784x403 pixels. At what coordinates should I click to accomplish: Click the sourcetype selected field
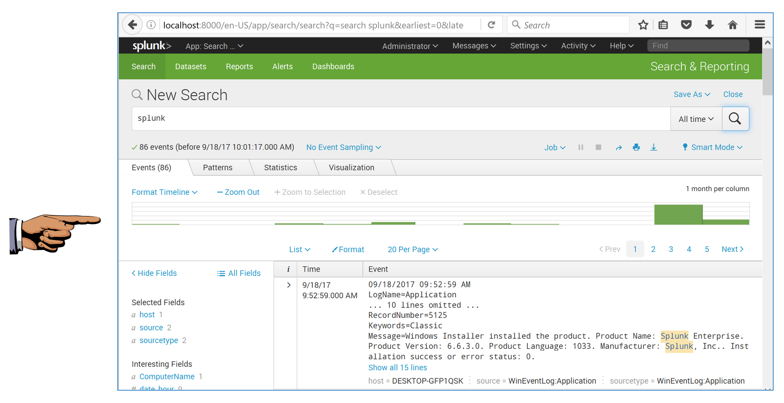pos(158,340)
